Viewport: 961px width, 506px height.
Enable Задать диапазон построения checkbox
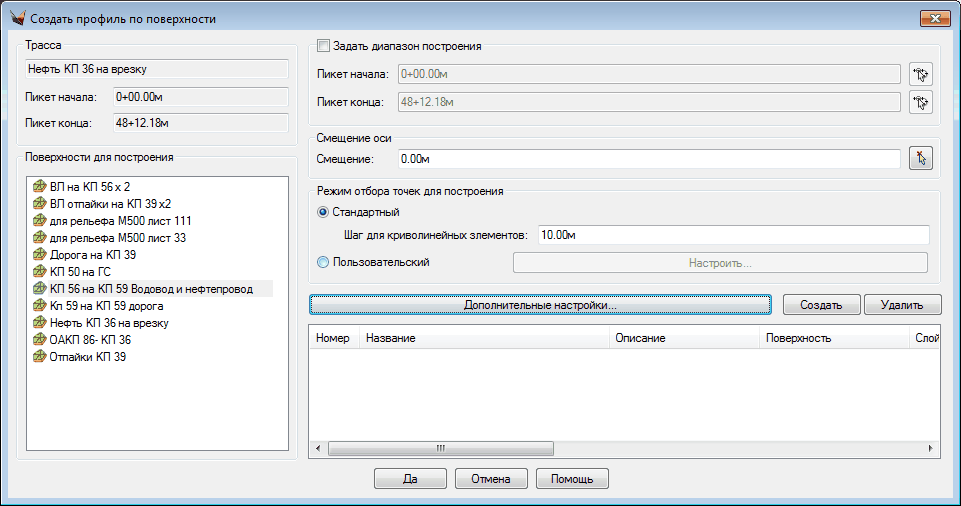(x=323, y=46)
